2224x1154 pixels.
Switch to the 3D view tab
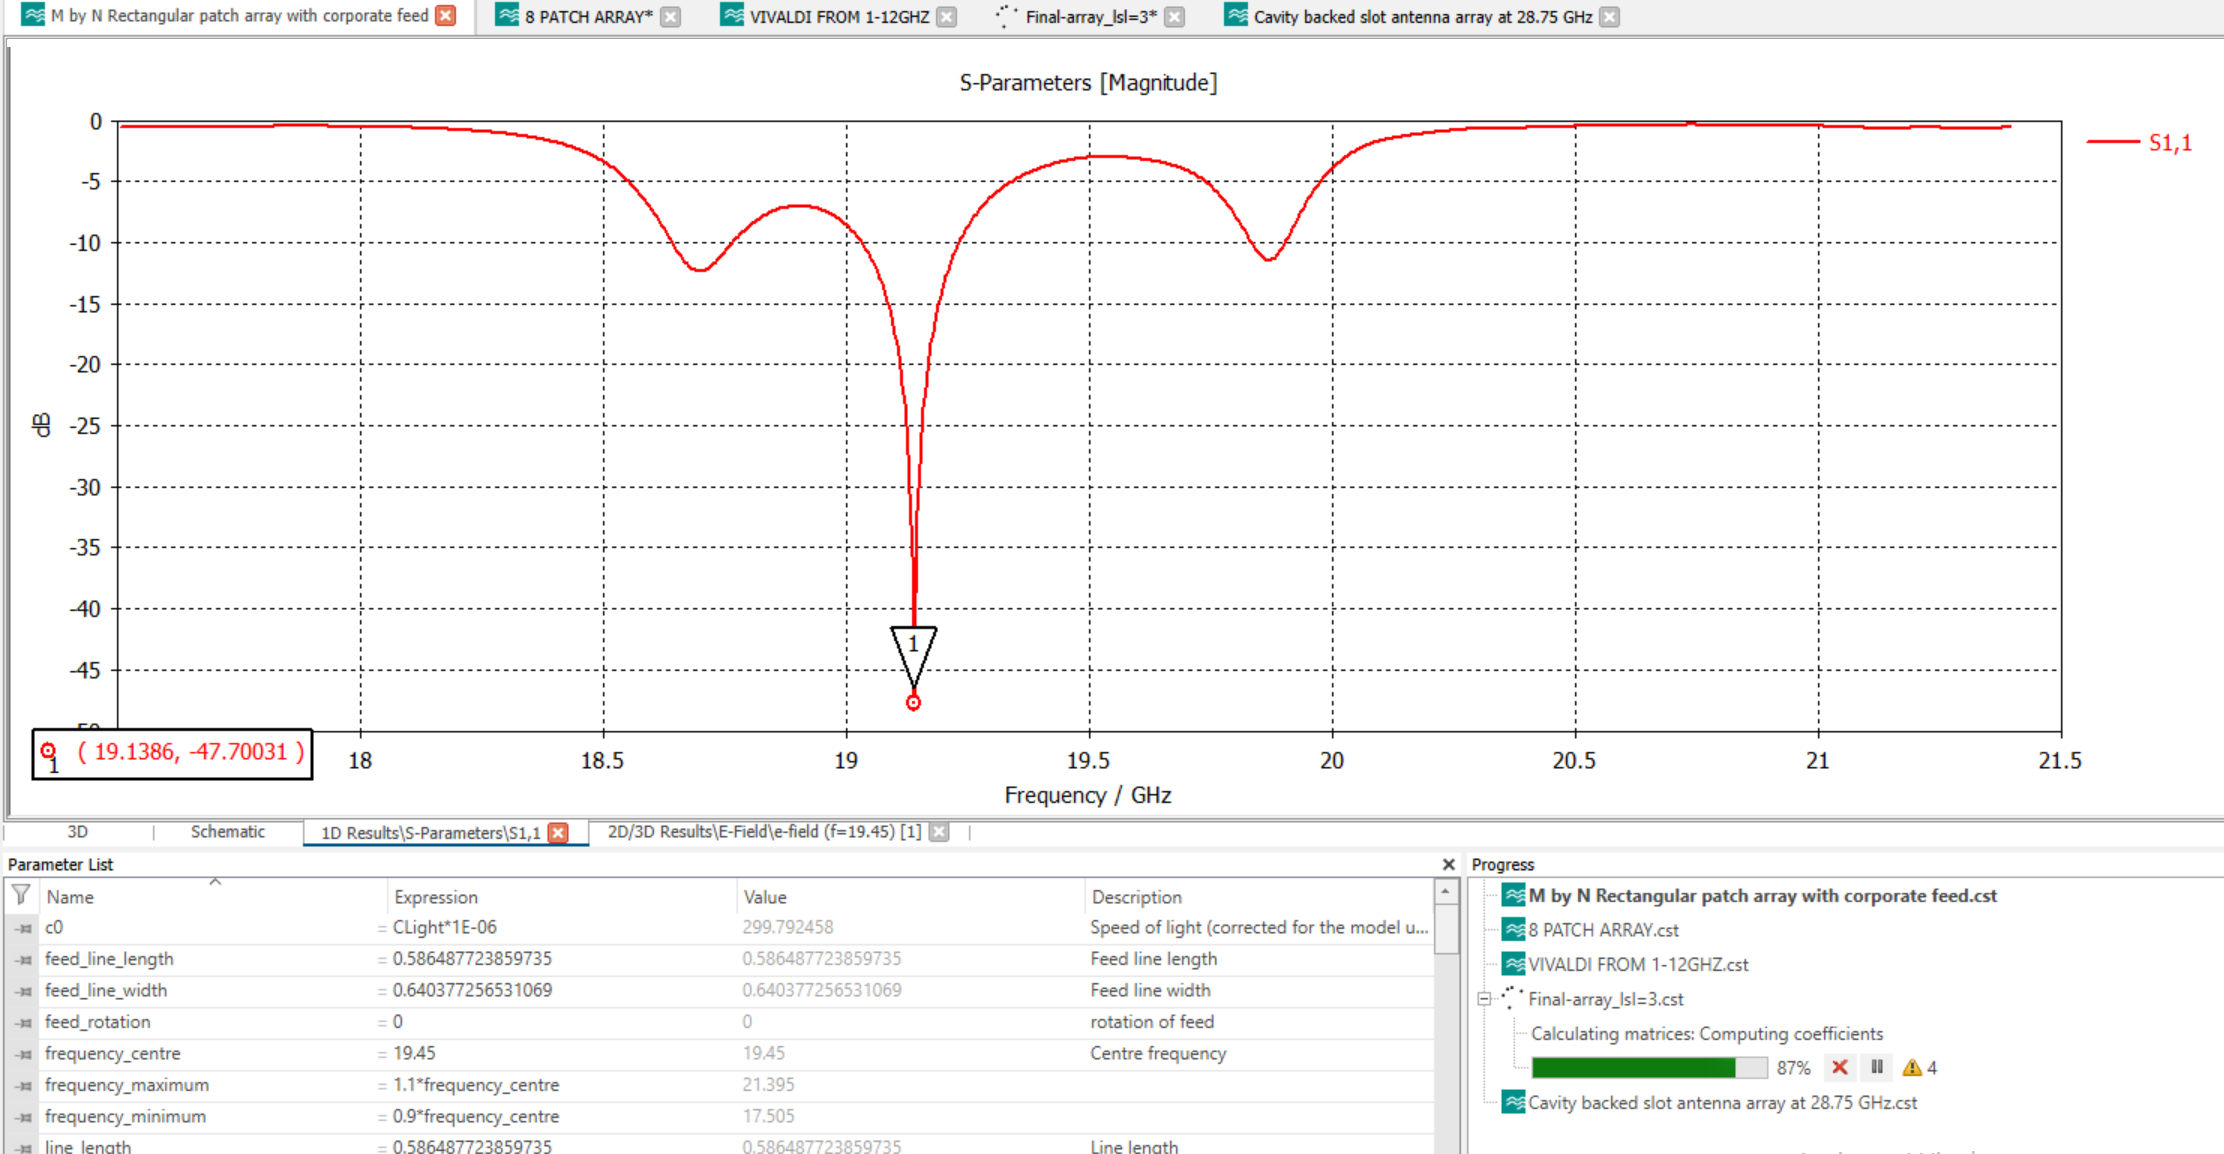point(77,832)
